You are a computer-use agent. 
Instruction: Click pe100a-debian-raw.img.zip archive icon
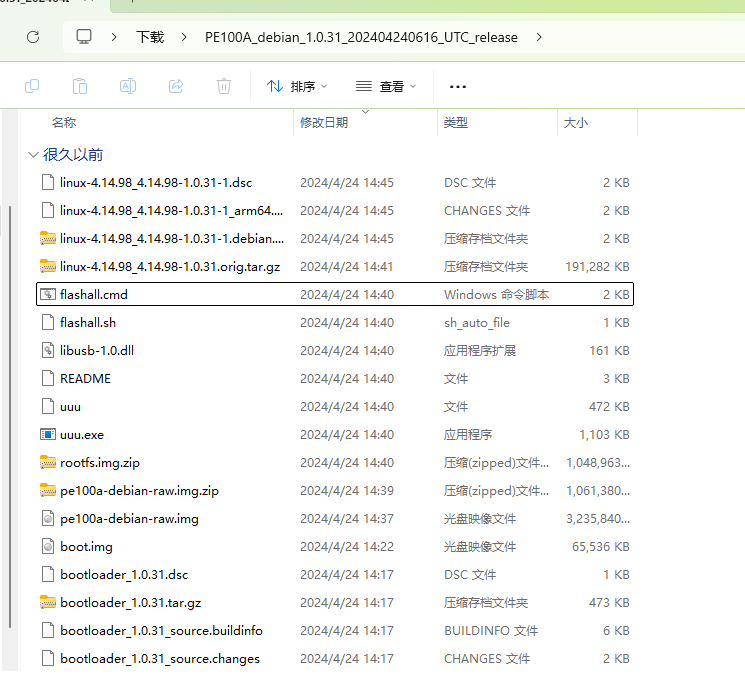point(48,491)
